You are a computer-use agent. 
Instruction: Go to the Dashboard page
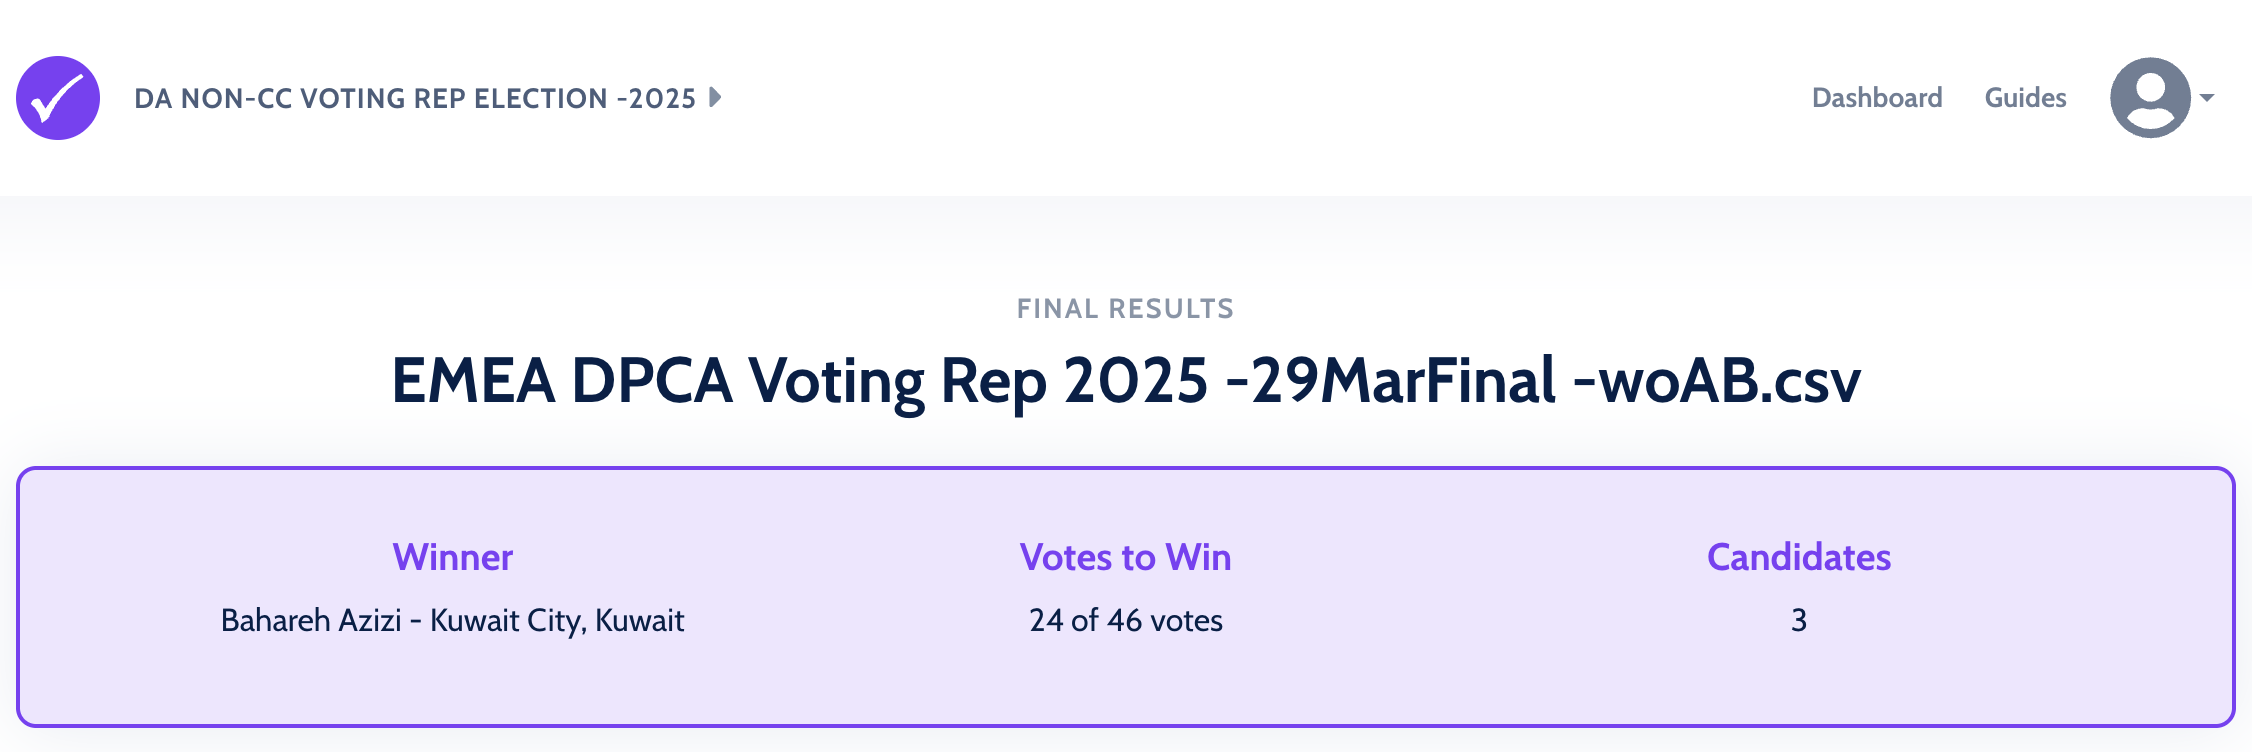coord(1877,98)
